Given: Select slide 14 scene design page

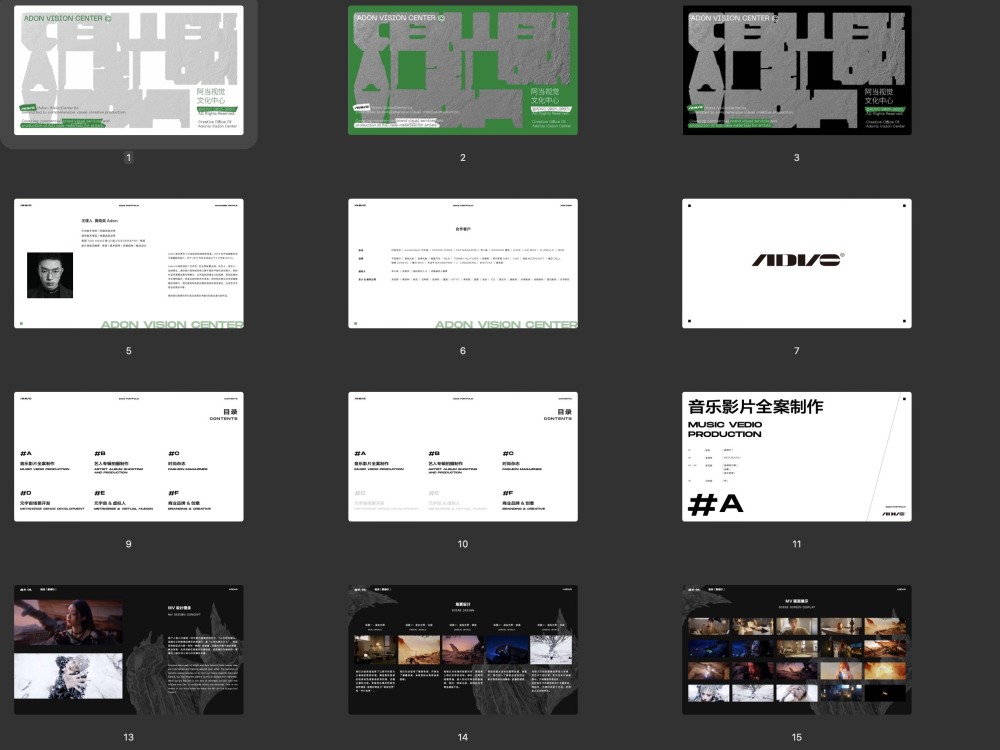Looking at the screenshot, I should pyautogui.click(x=463, y=650).
